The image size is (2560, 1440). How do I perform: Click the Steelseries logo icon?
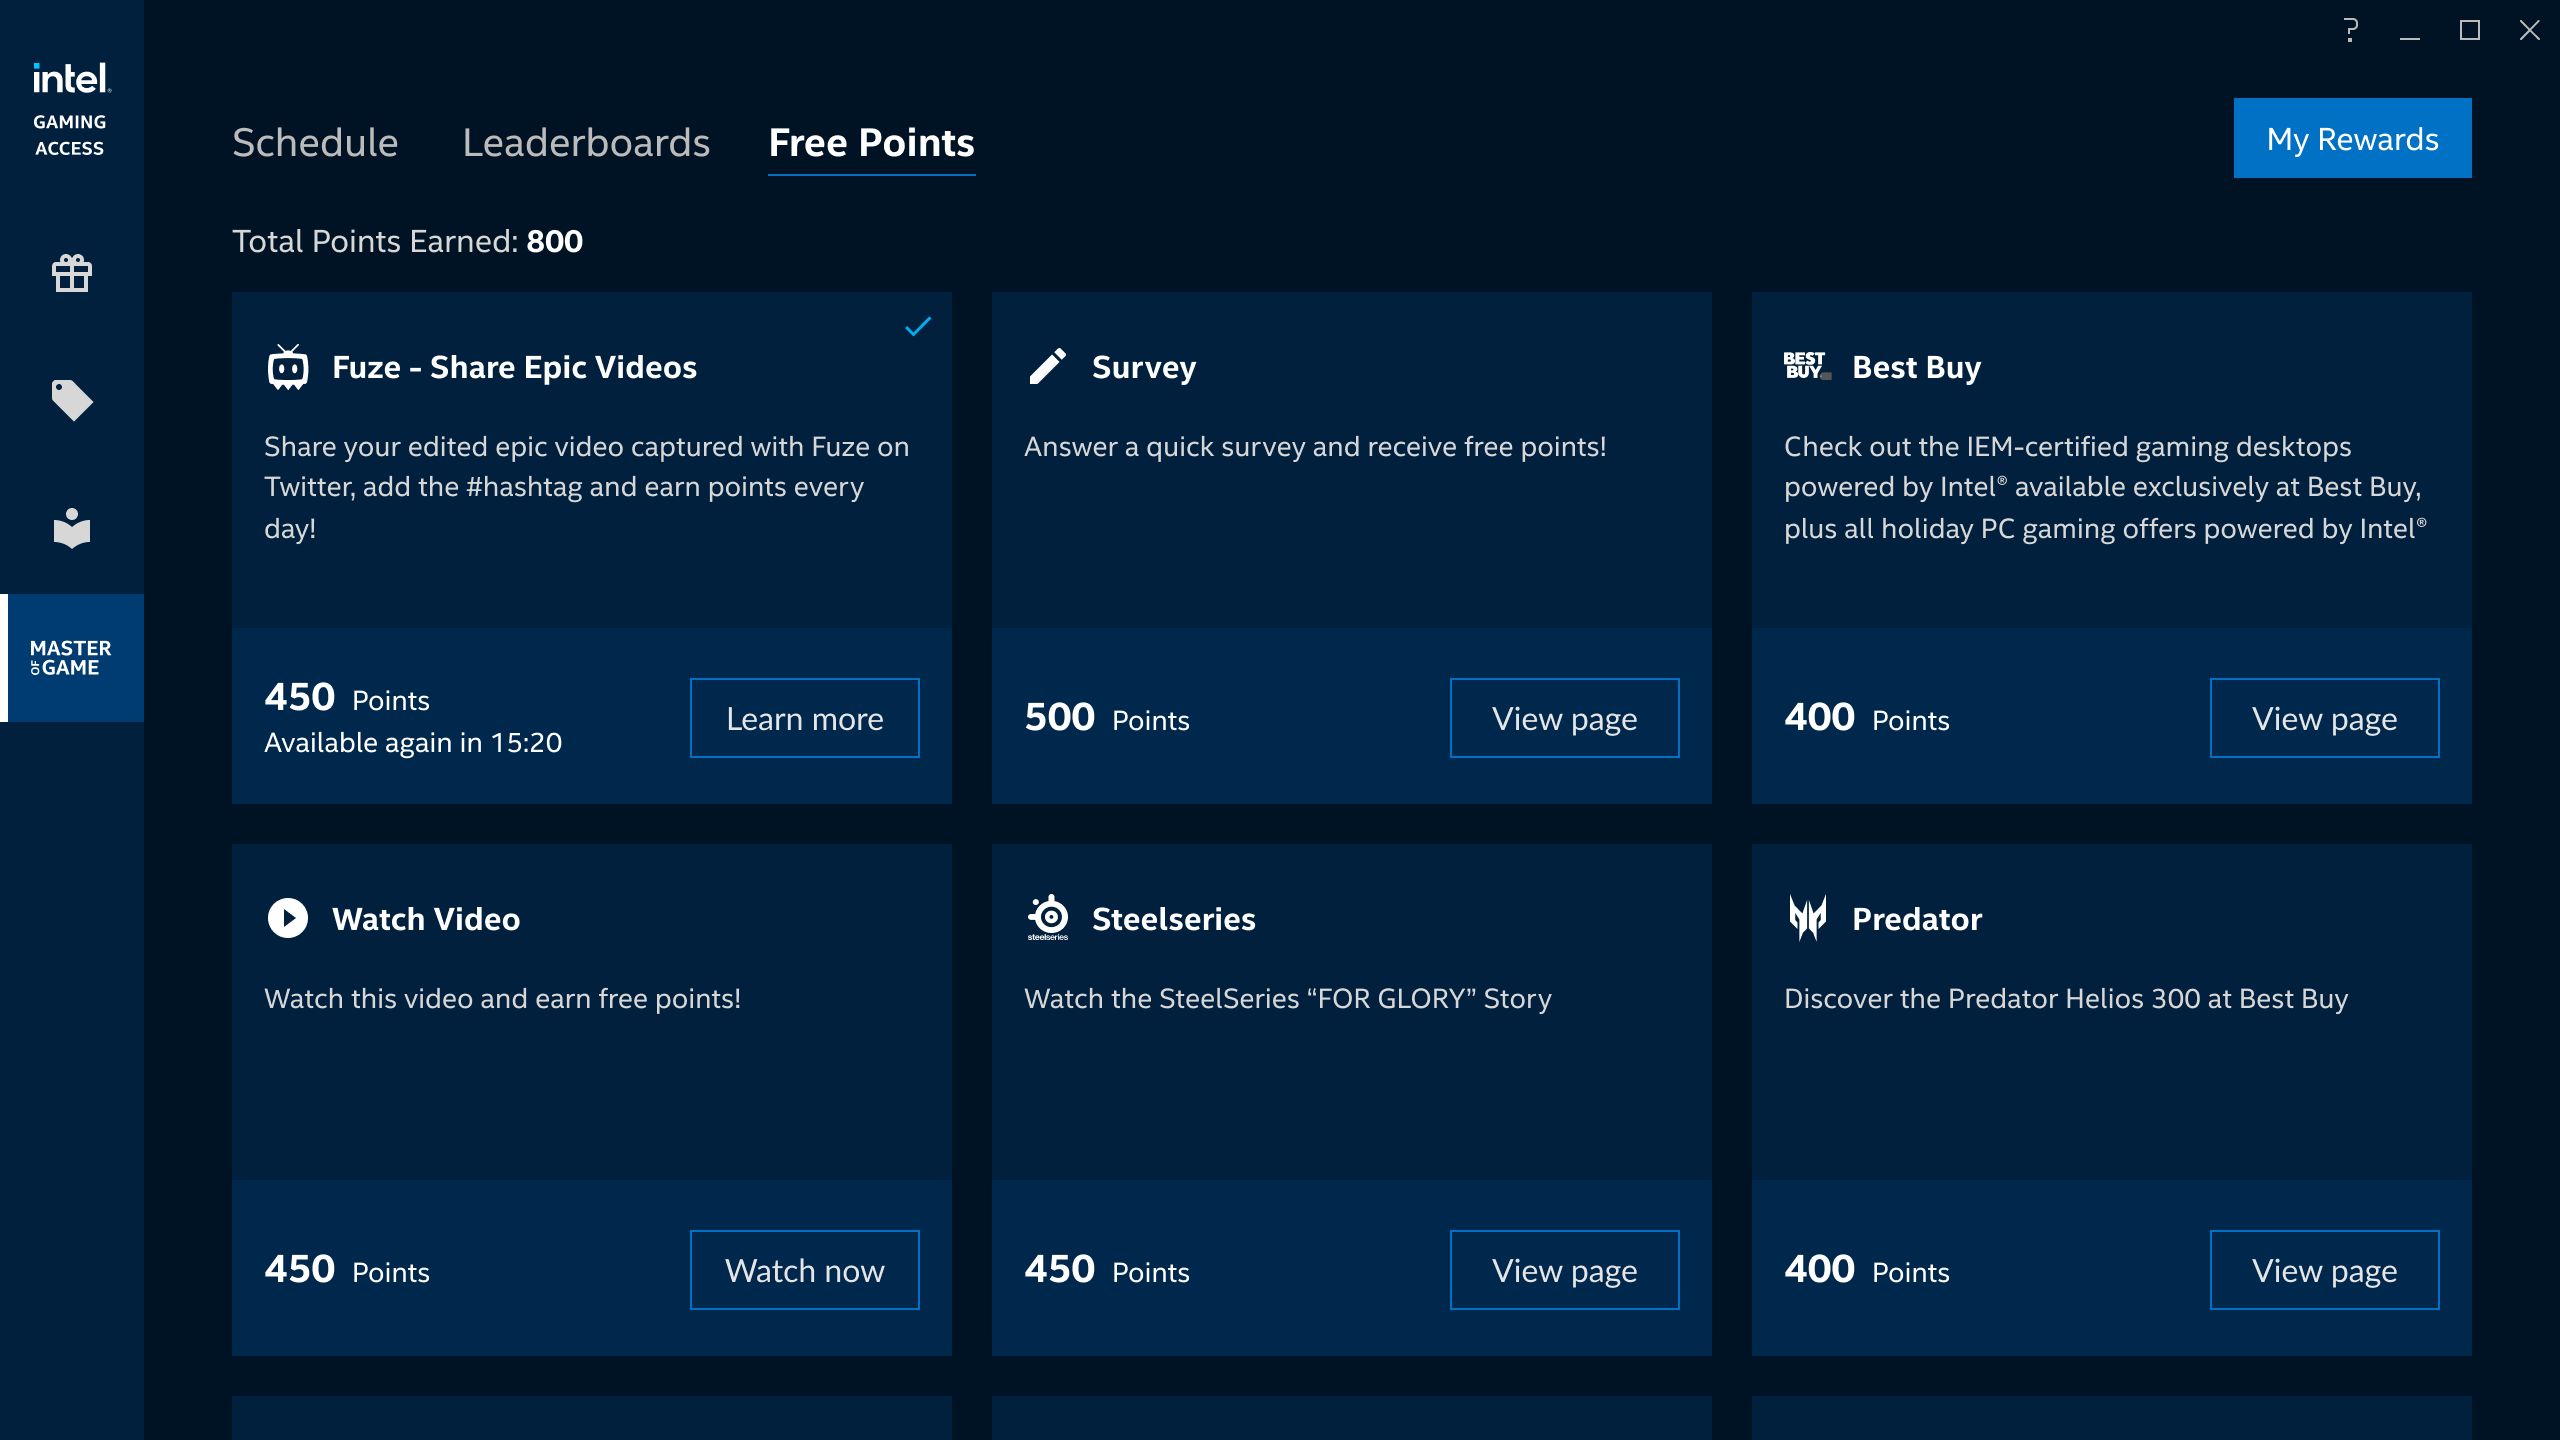pos(1048,917)
